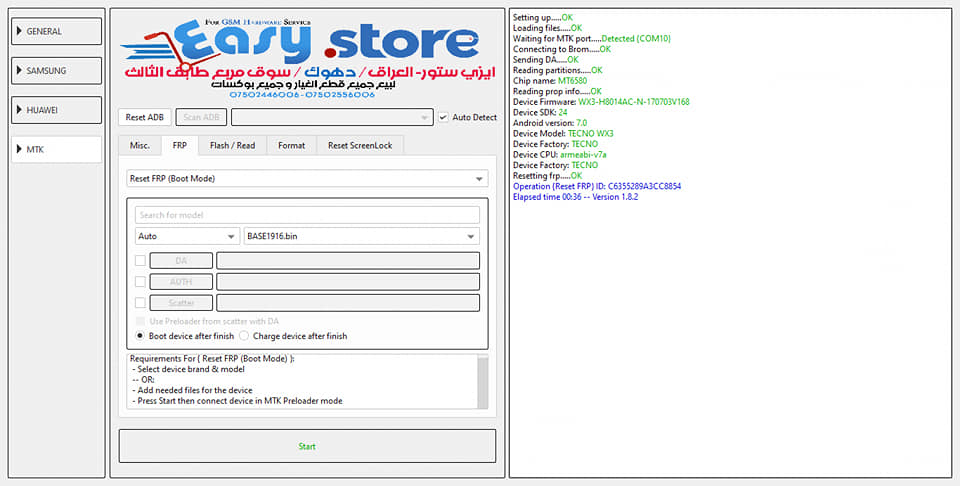
Task: Click the log line 'Chip name: MT6580'
Action: (550, 81)
